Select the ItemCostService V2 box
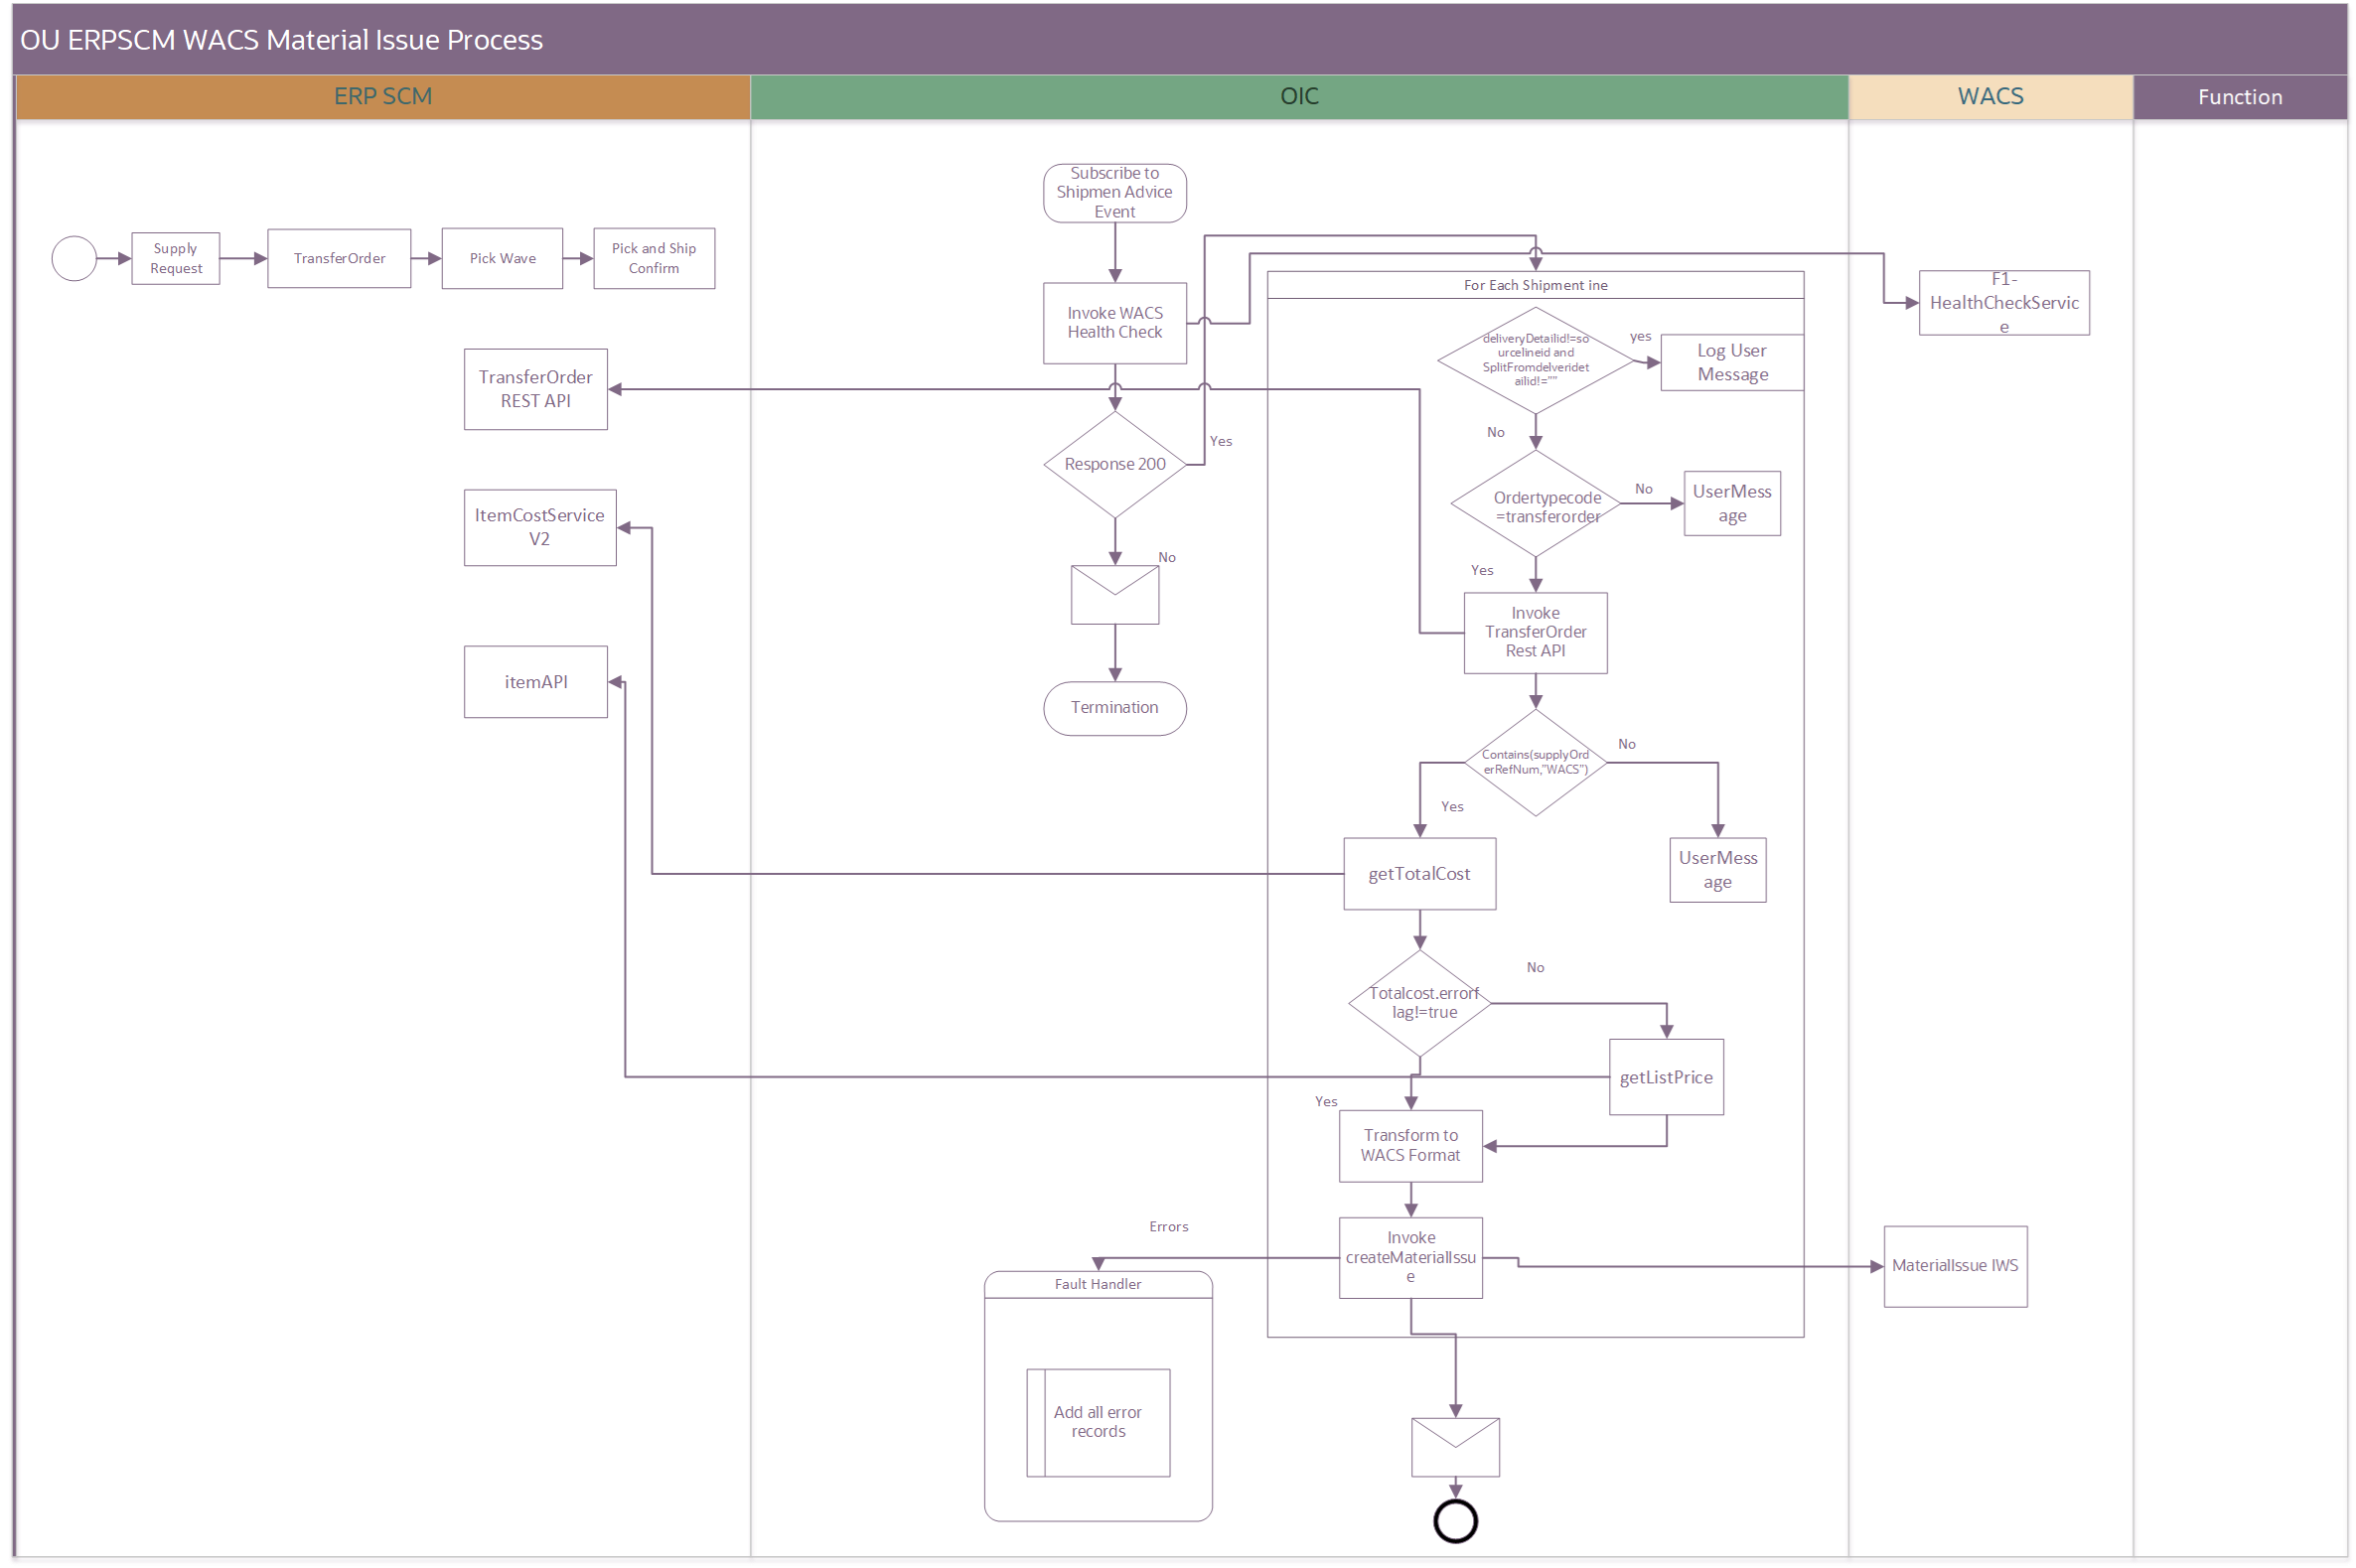Screen dimensions: 2356x1568 (x=540, y=528)
